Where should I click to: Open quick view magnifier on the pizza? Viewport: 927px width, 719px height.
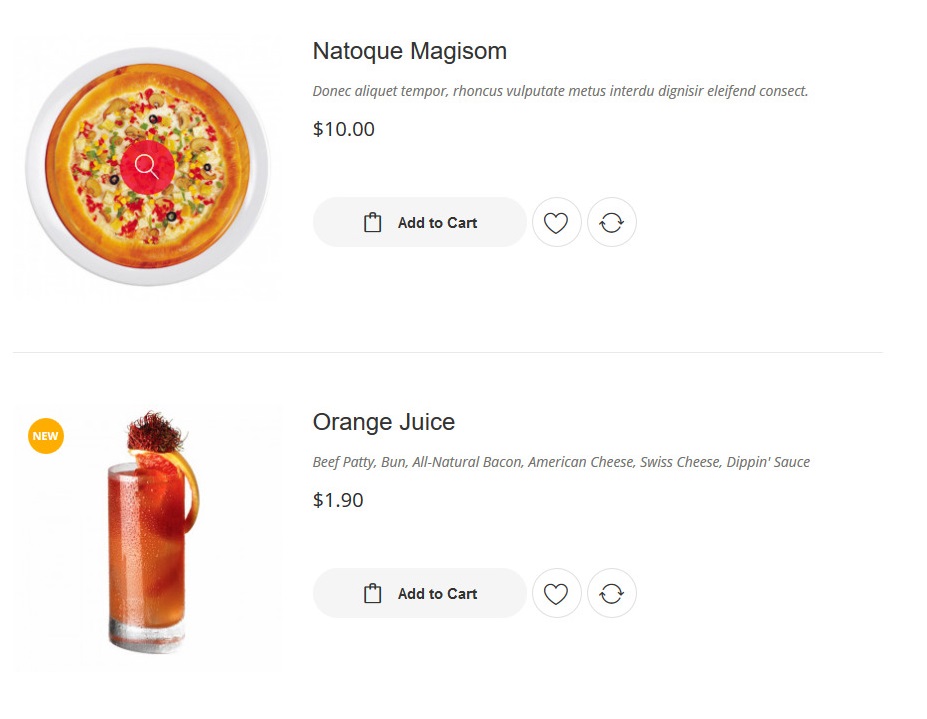pos(147,167)
